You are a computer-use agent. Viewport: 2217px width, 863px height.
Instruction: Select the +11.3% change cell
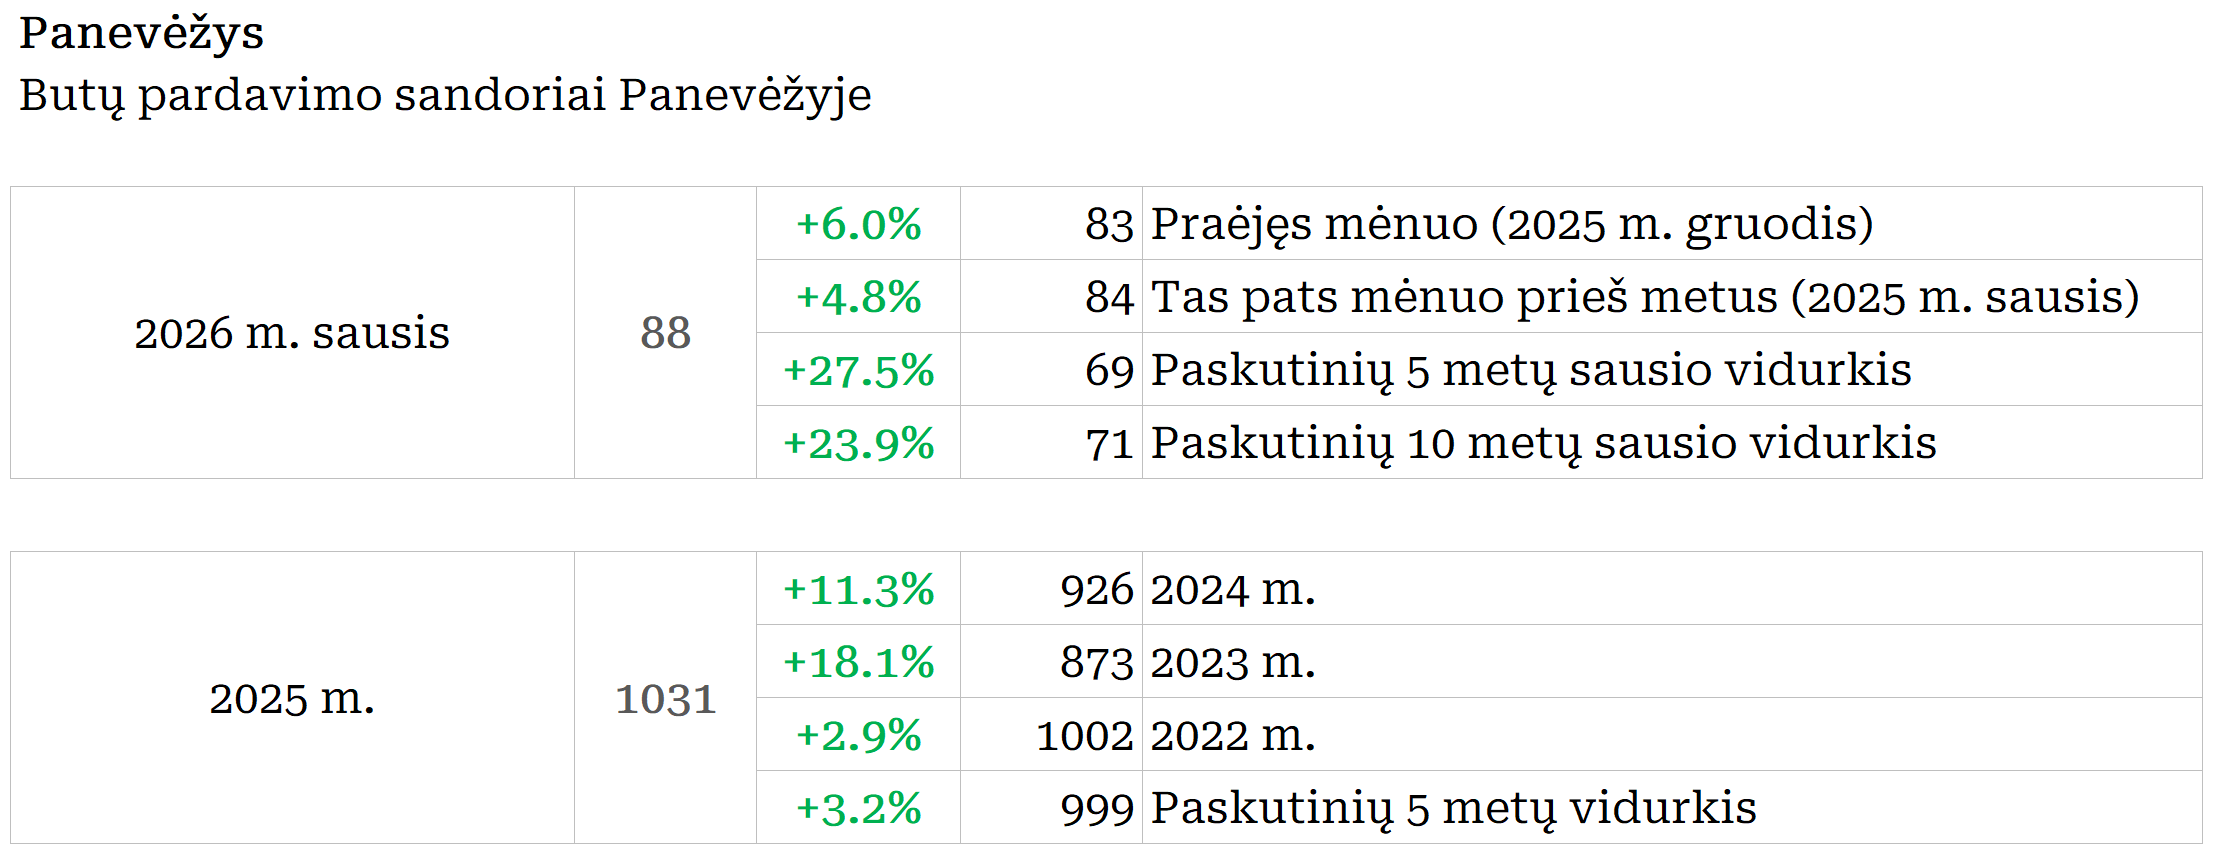(x=858, y=589)
